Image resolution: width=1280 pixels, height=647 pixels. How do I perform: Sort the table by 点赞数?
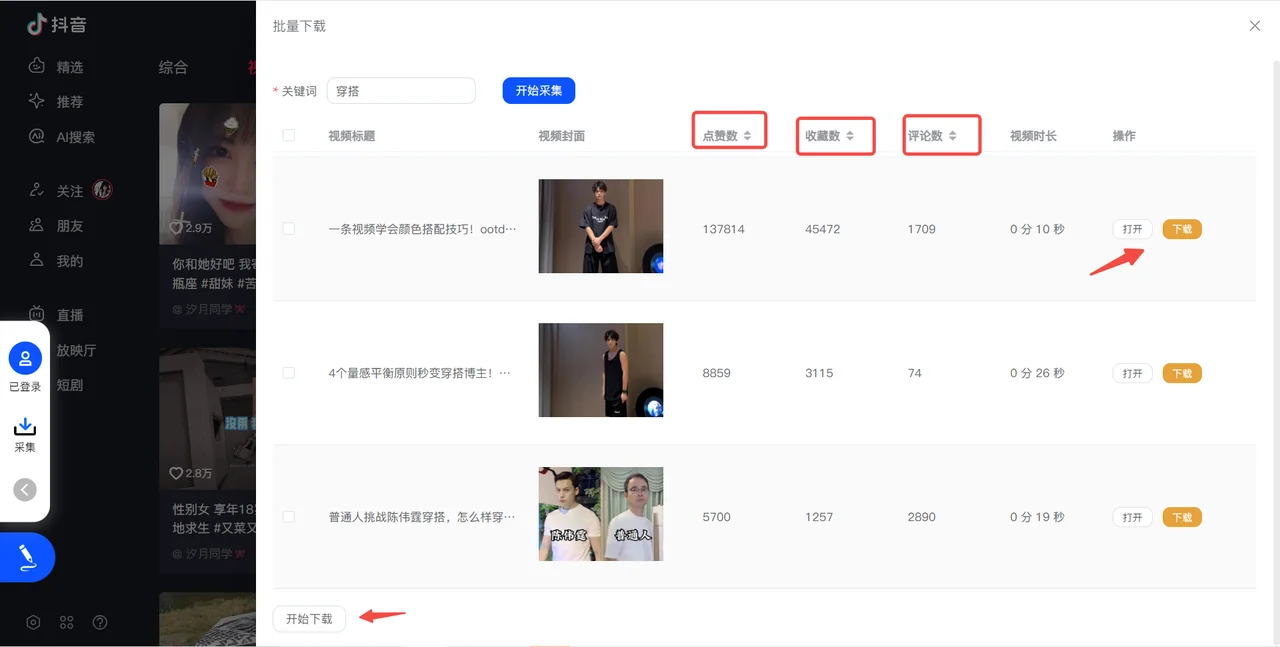coord(729,135)
